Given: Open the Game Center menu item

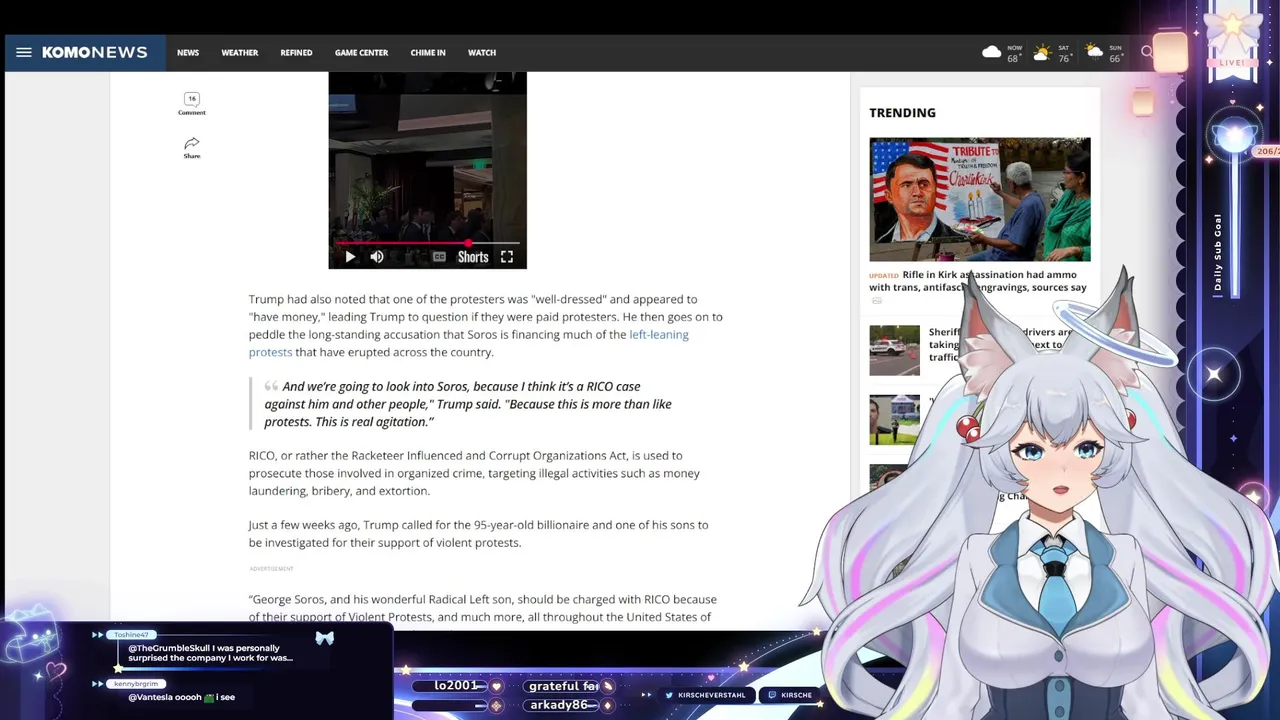Looking at the screenshot, I should (x=361, y=52).
